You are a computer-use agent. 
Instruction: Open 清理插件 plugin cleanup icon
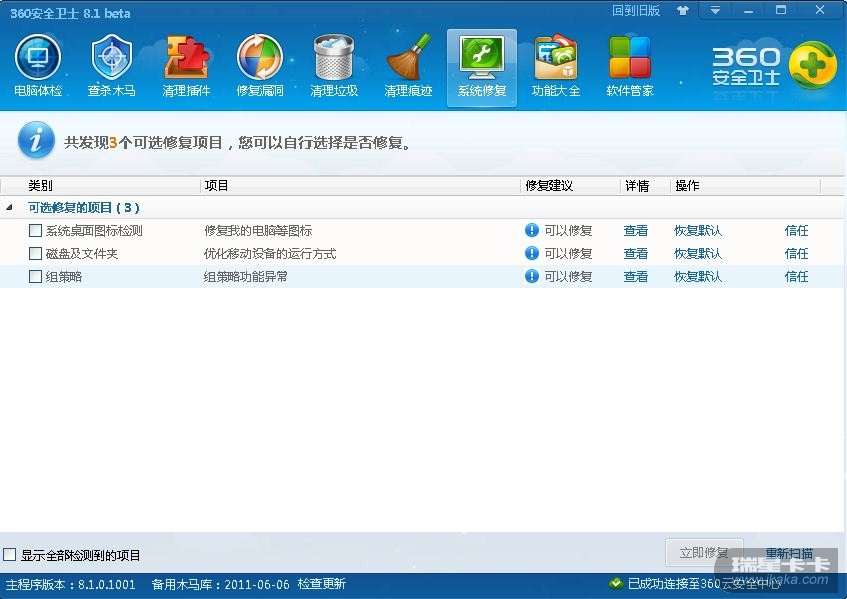(186, 66)
